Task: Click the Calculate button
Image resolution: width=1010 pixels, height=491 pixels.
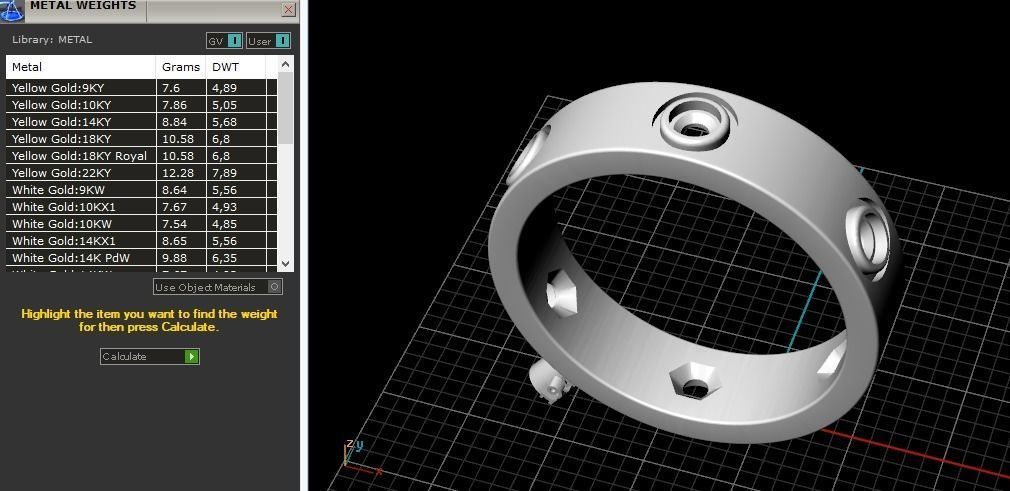Action: [149, 356]
